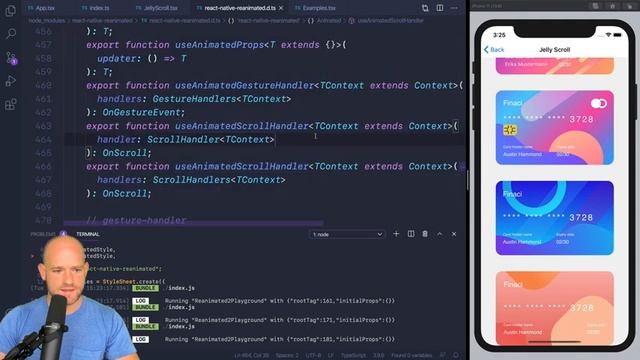Tap the pink Finaci card ending 3728
640x360 pixels.
click(x=554, y=127)
